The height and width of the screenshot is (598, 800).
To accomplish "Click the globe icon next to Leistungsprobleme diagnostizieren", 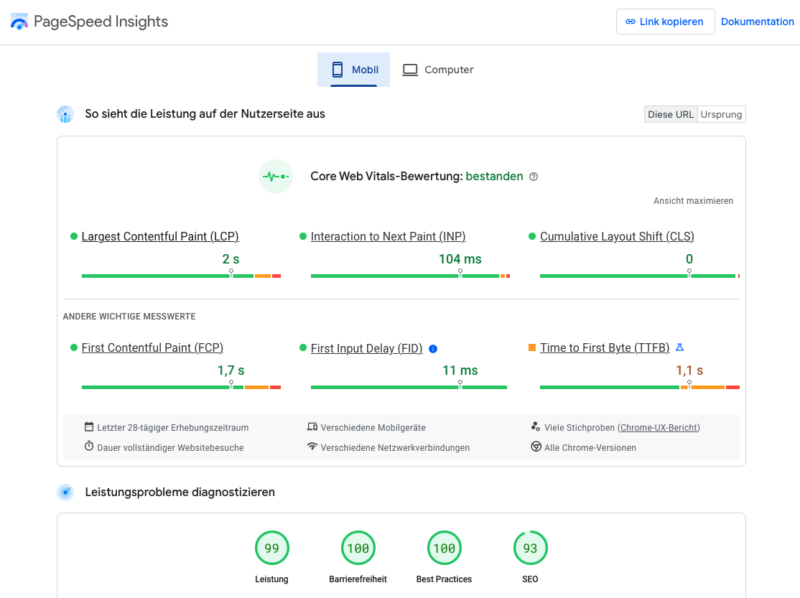I will 65,492.
